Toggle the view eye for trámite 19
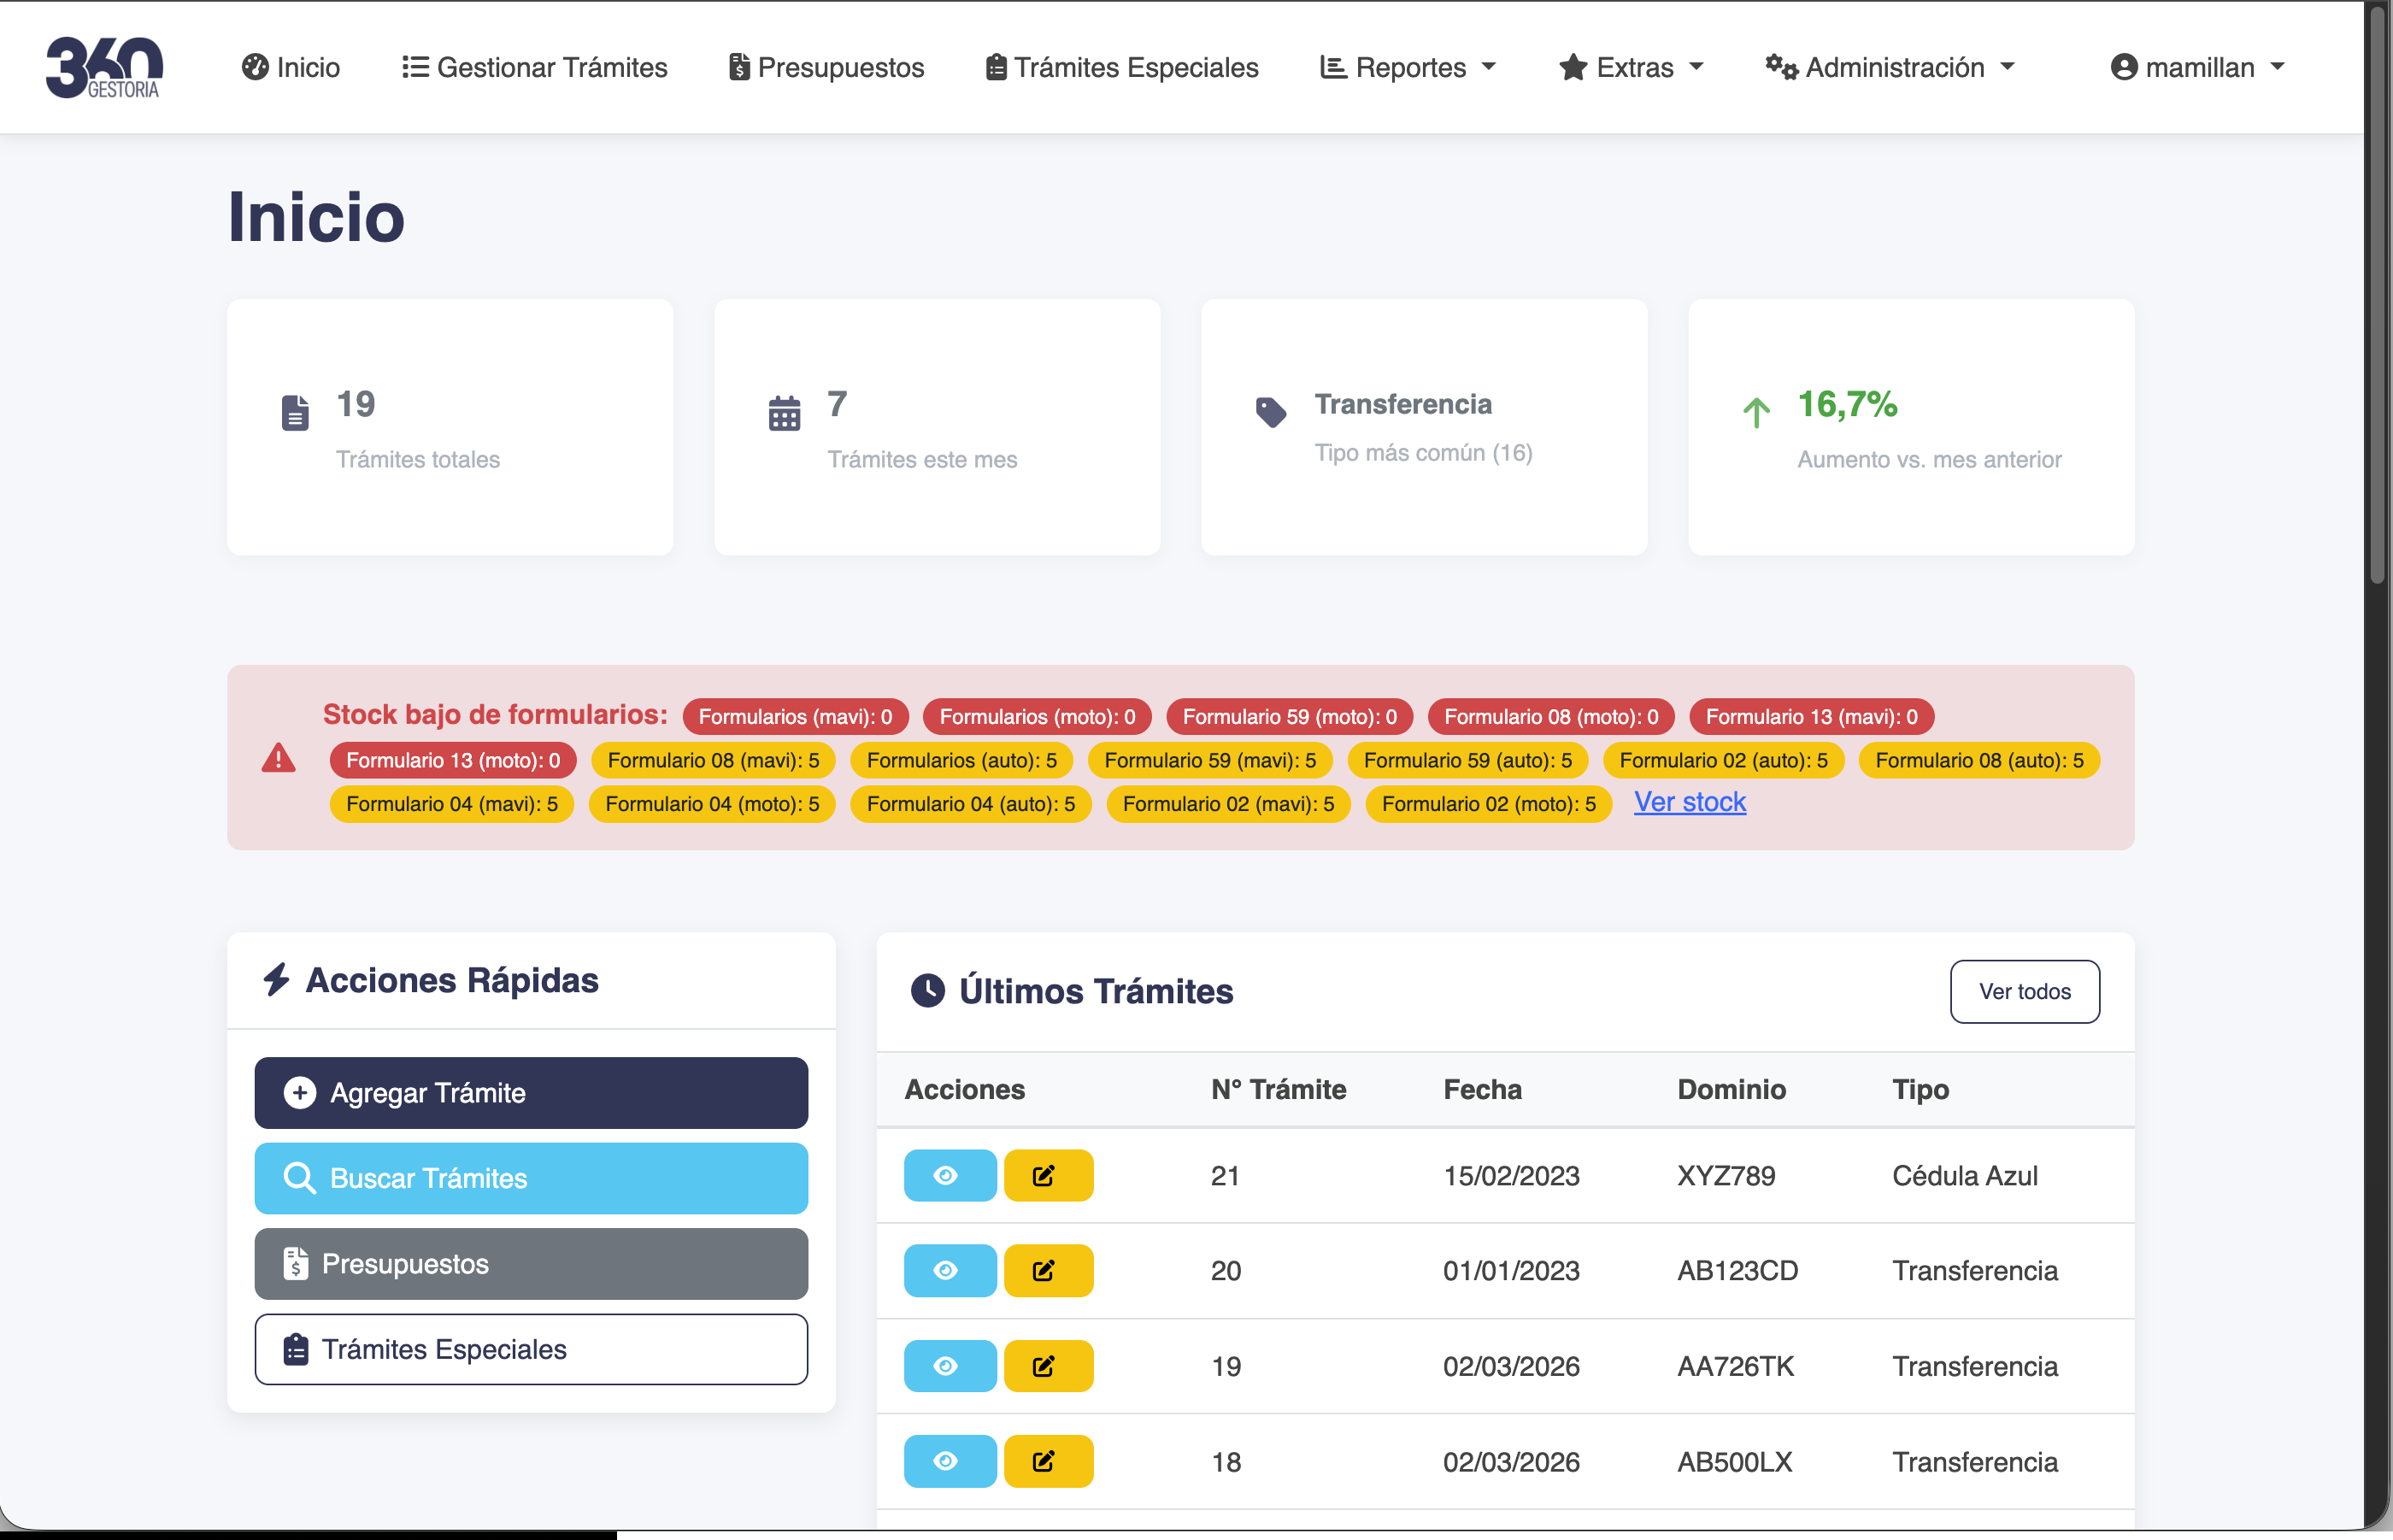 point(948,1365)
